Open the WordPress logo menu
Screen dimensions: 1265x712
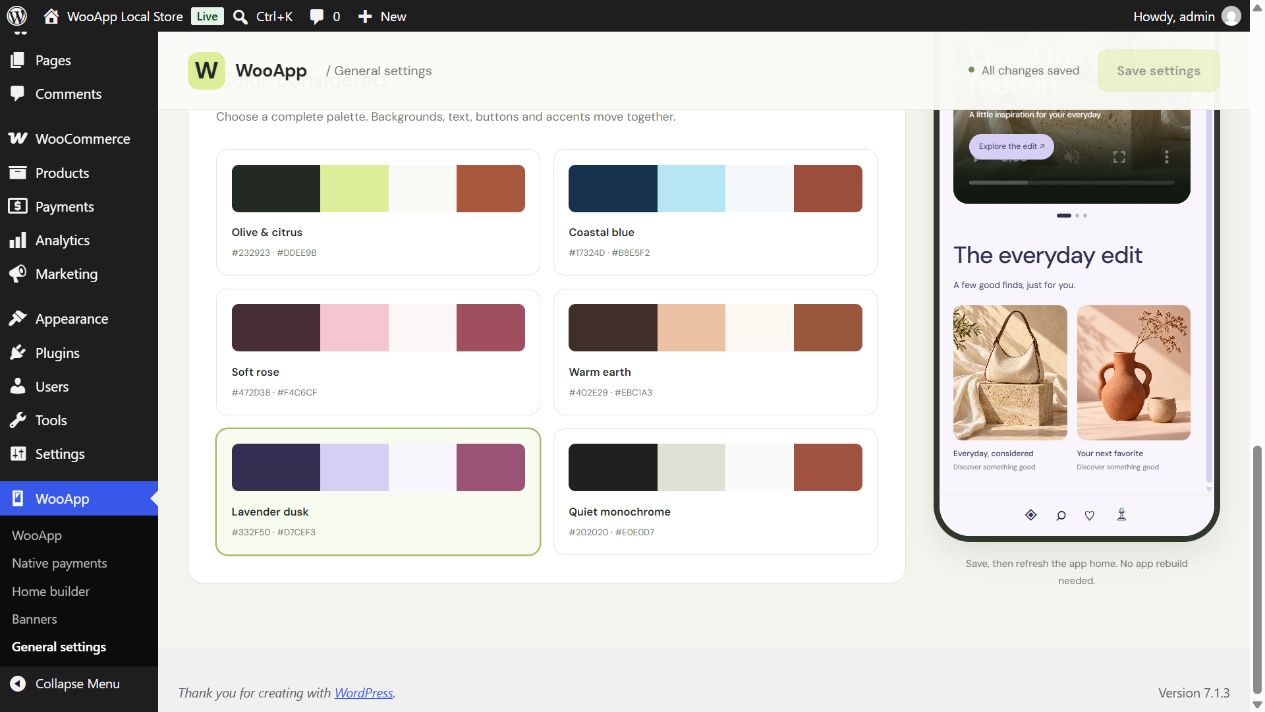click(17, 16)
